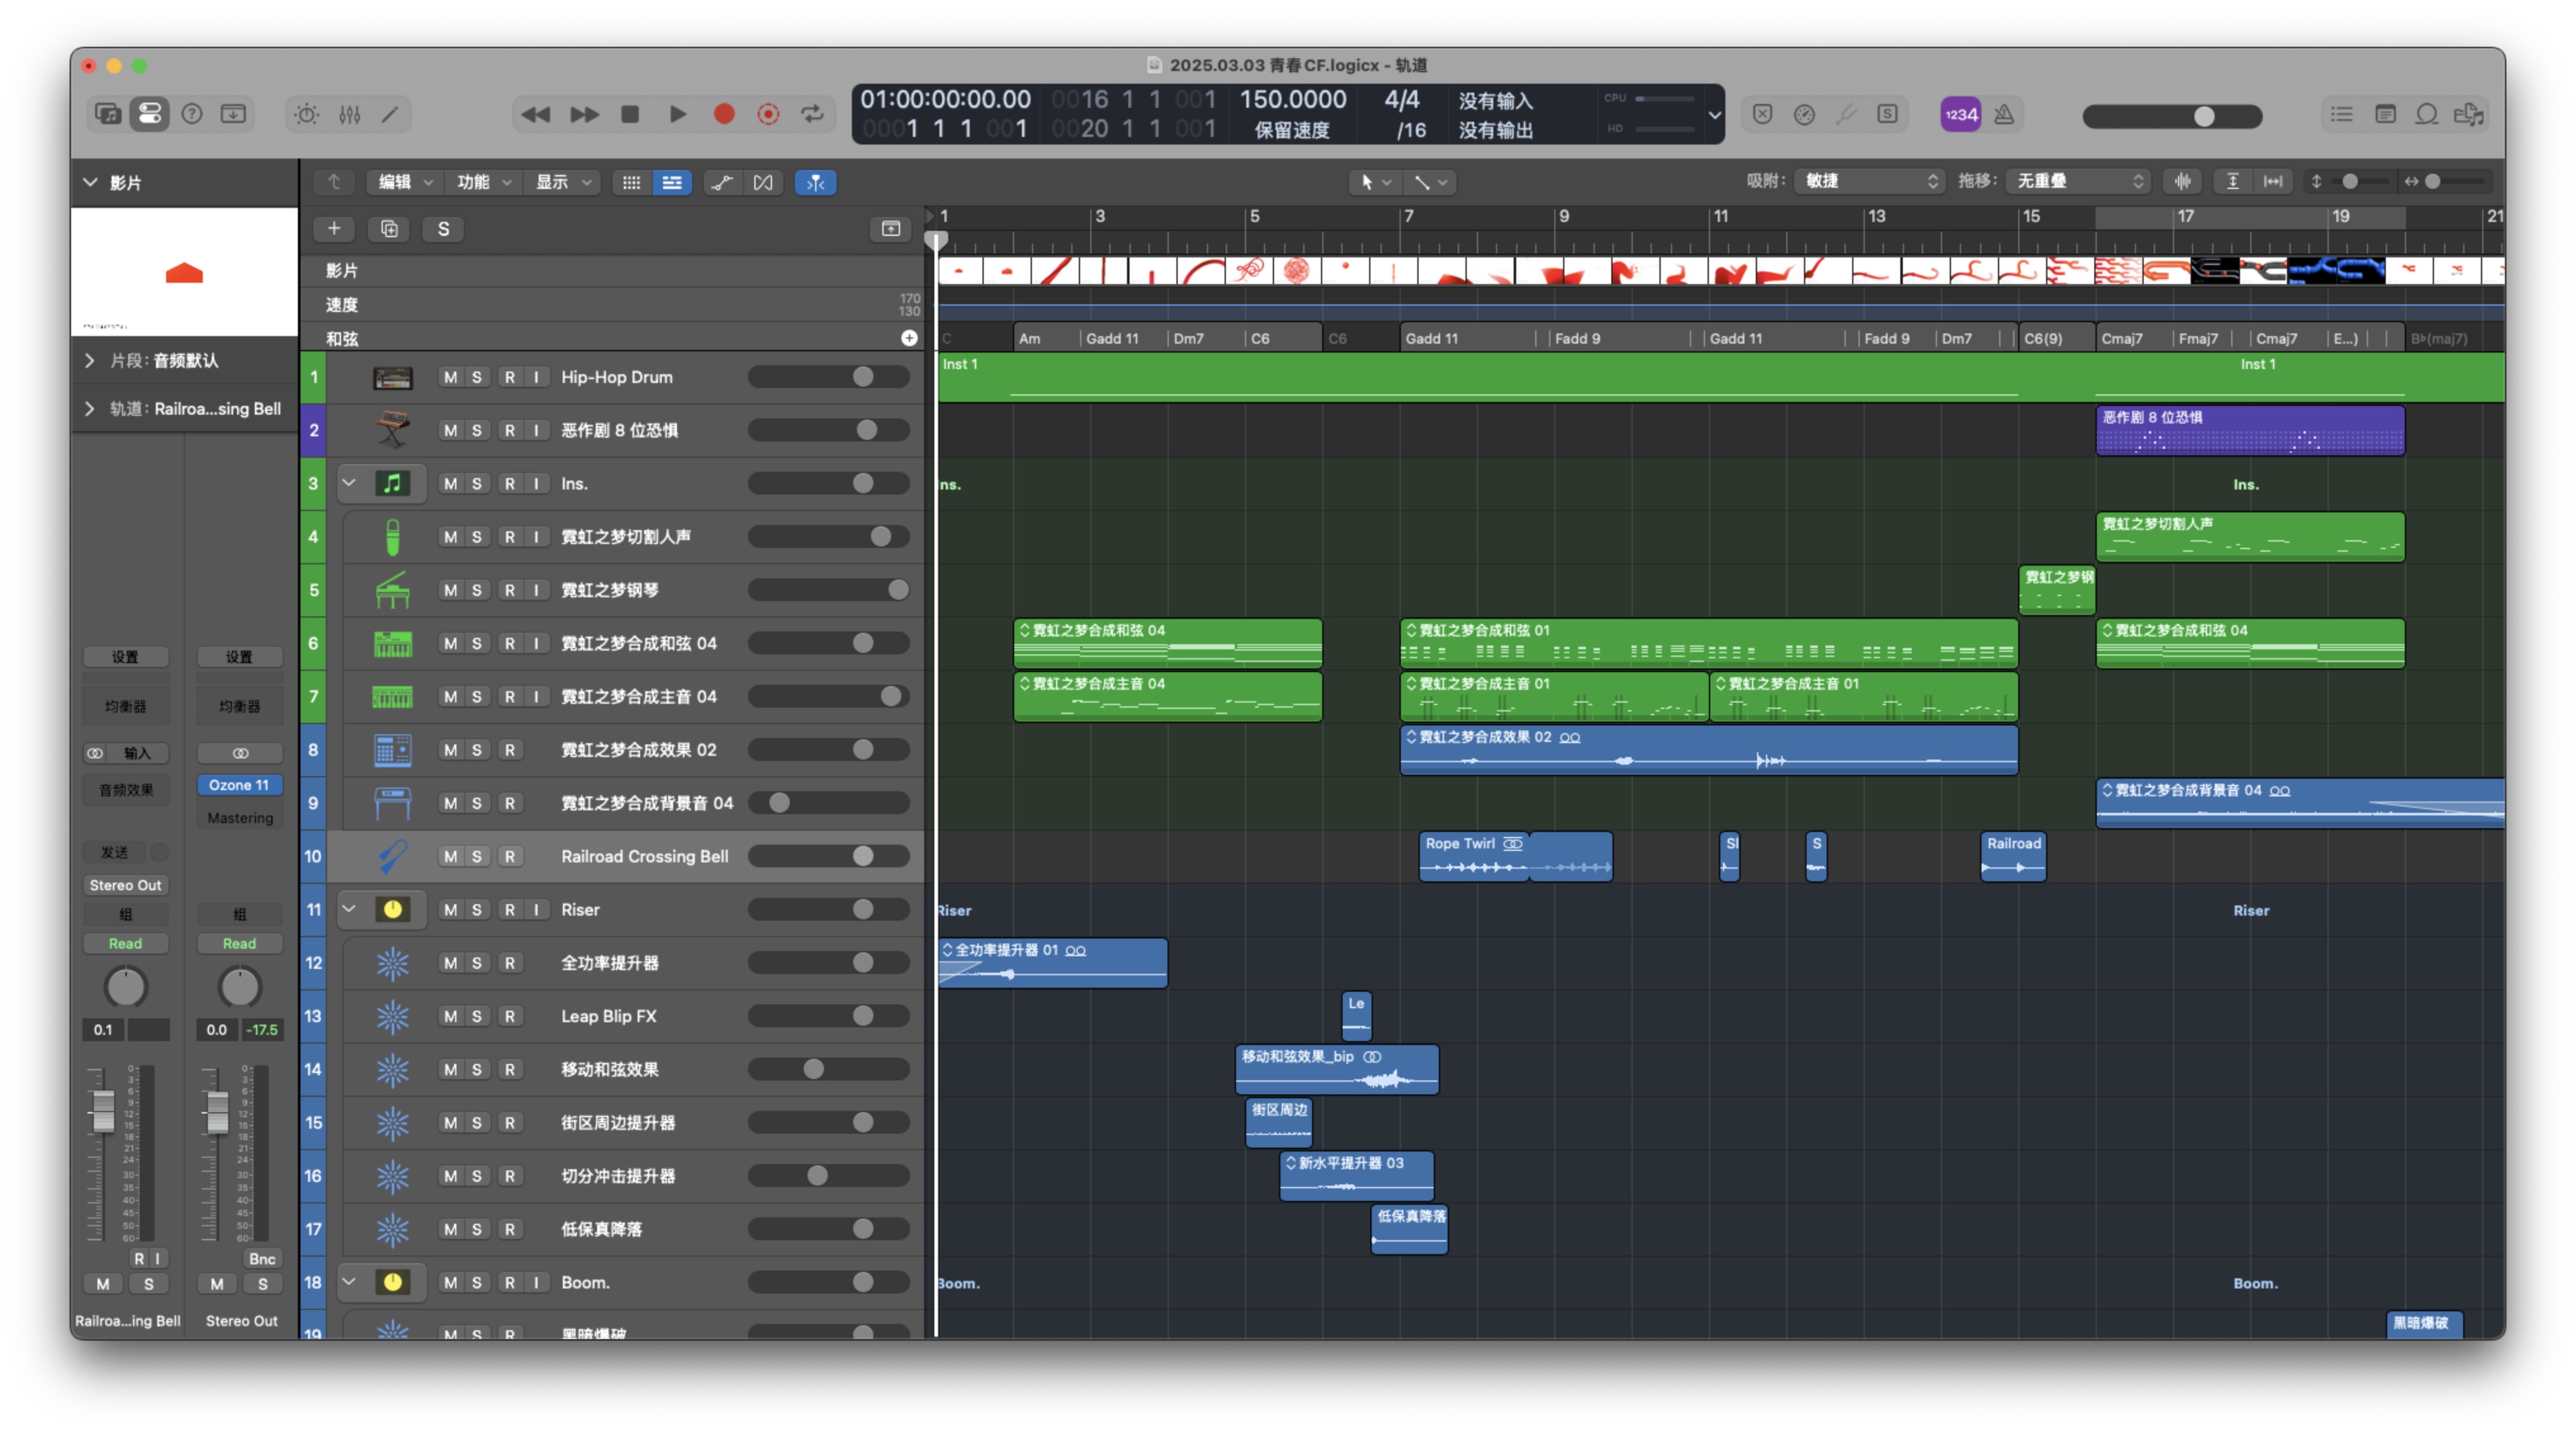The image size is (2576, 1433).
Task: Start playback with the Play button
Action: [677, 114]
